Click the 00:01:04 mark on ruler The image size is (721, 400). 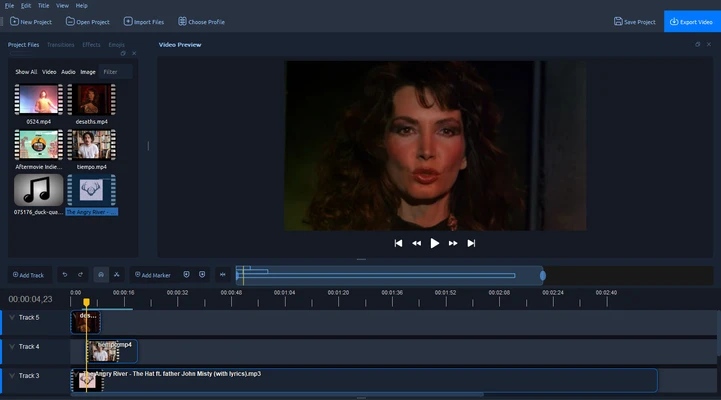point(285,292)
